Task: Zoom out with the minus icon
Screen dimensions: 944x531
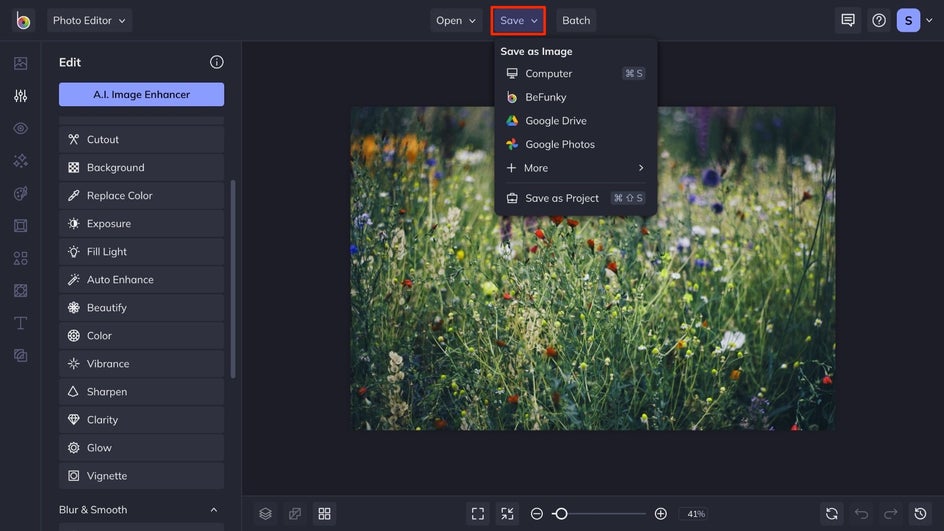Action: pyautogui.click(x=537, y=514)
